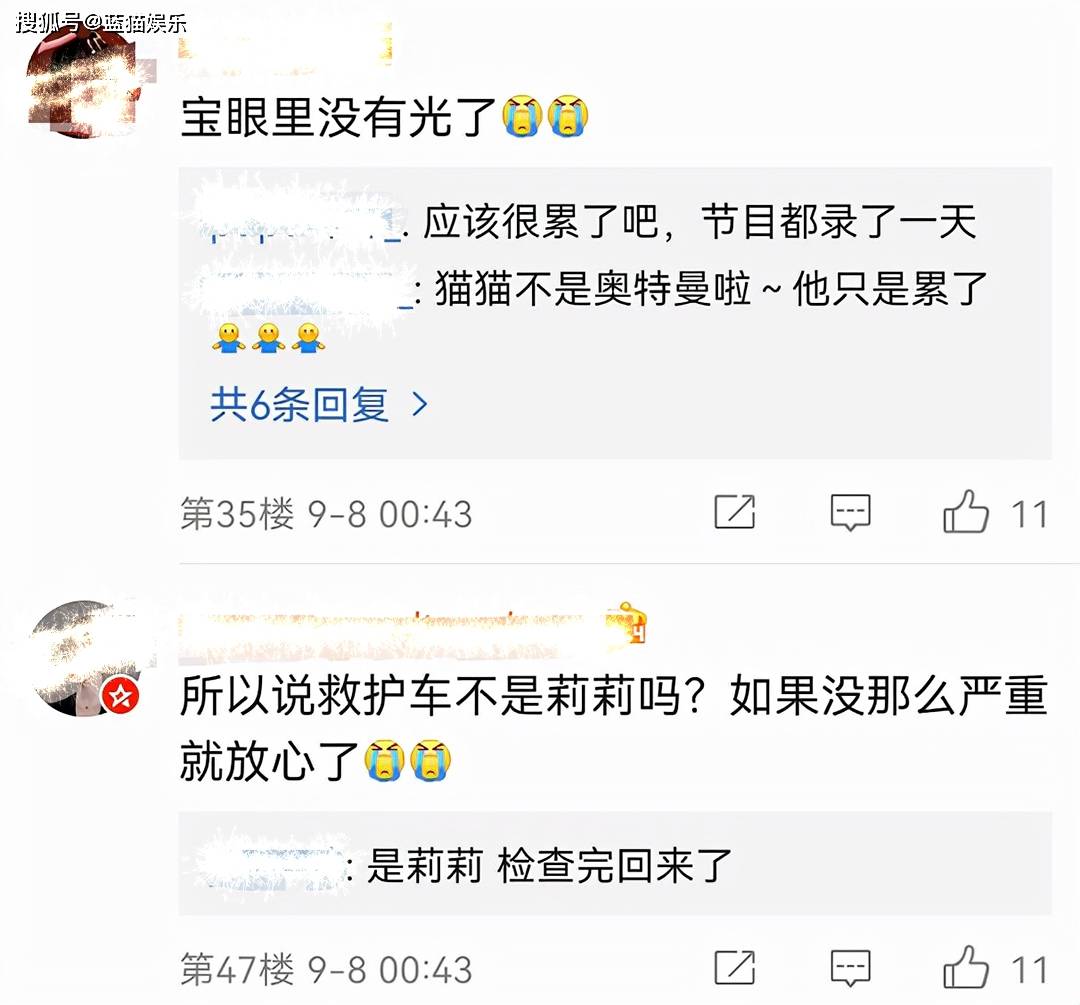
Task: Open first commenter's blurred avatar
Action: [83, 81]
